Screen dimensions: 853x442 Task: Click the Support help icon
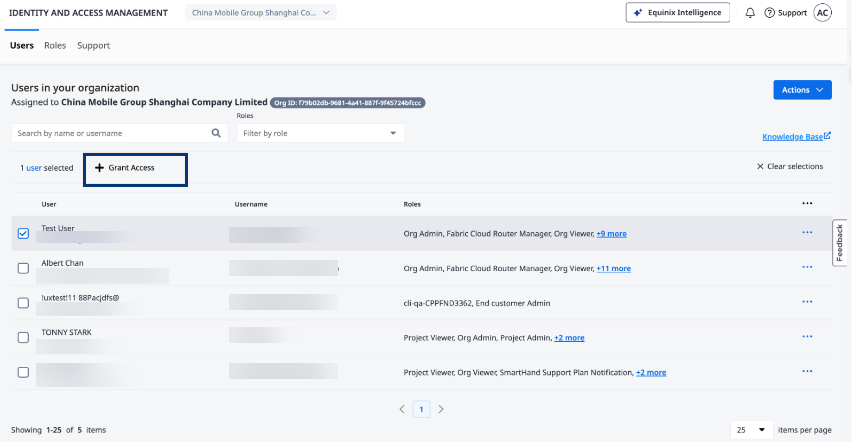tap(769, 13)
